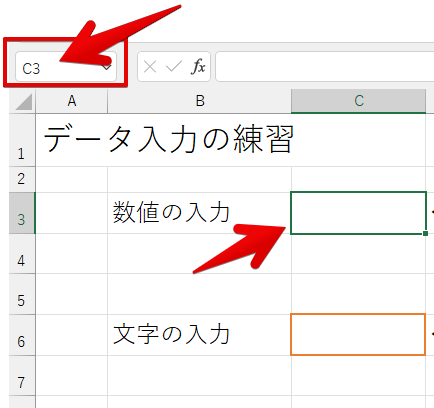434x408 pixels.
Task: Select row 3 header
Action: point(22,213)
